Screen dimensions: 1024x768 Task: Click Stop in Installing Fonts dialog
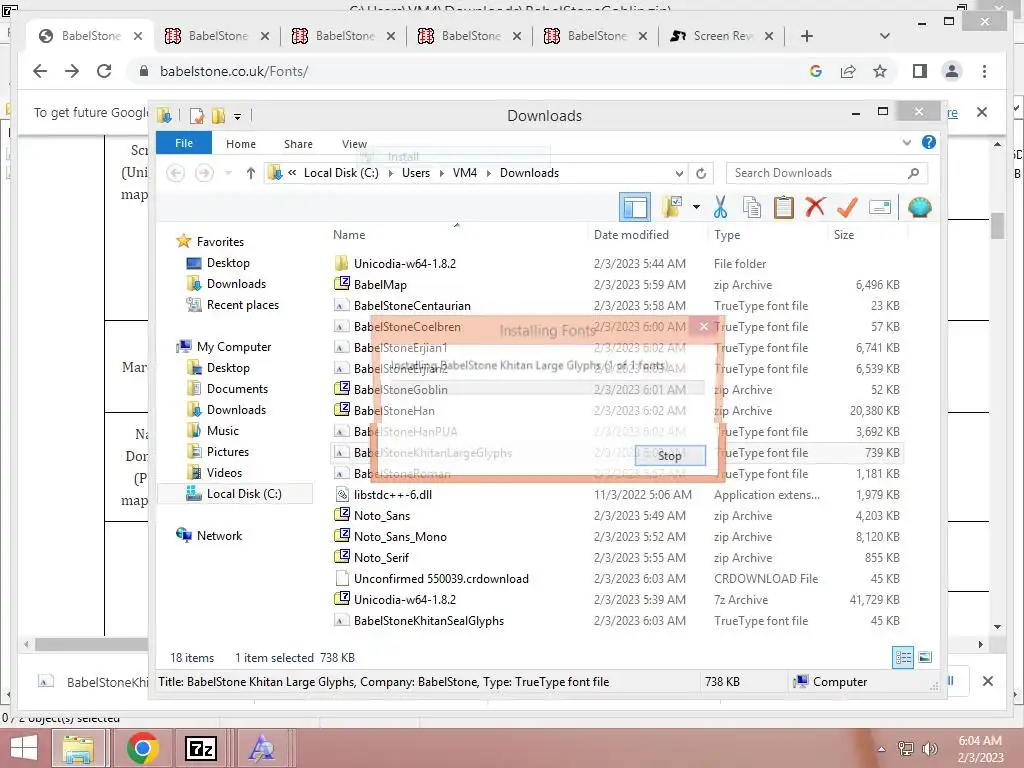coord(669,456)
